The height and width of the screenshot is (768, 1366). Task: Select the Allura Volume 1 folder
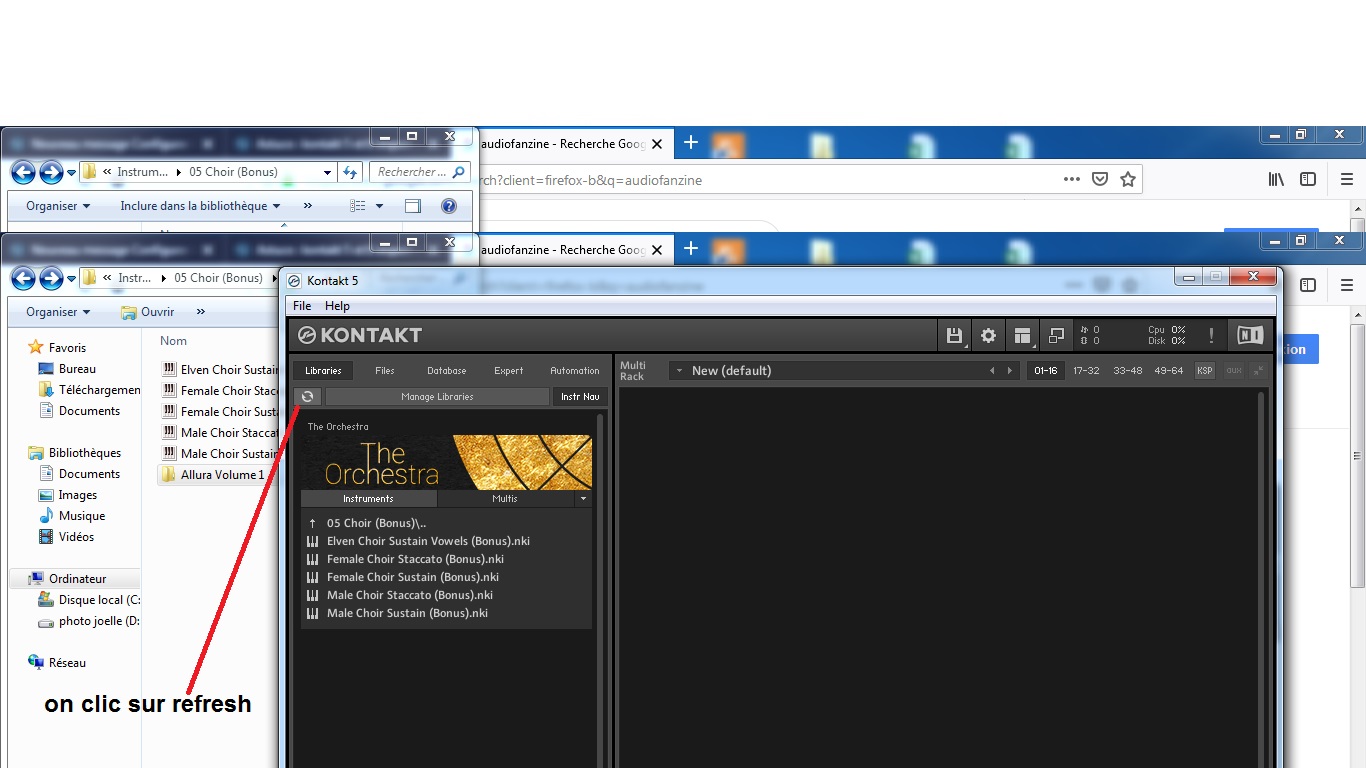(213, 475)
